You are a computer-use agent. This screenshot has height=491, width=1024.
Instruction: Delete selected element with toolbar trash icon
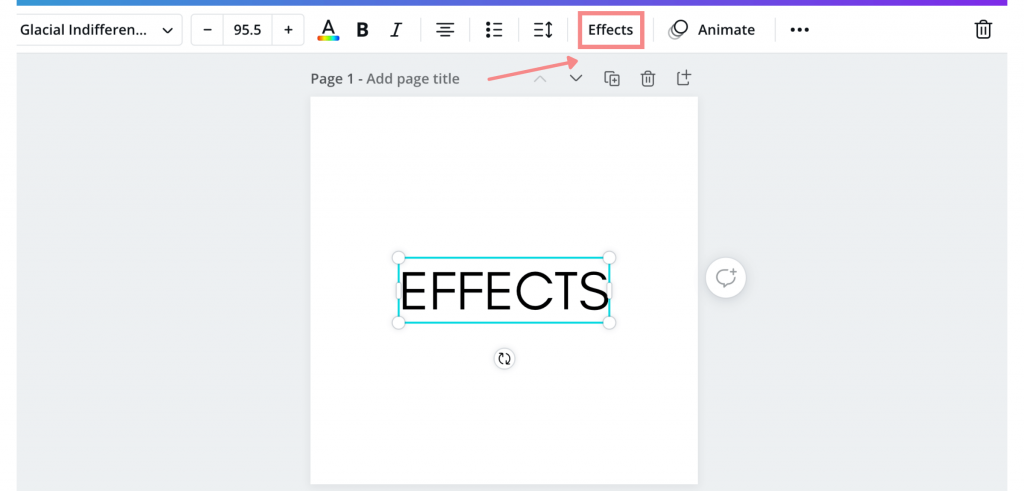tap(983, 30)
